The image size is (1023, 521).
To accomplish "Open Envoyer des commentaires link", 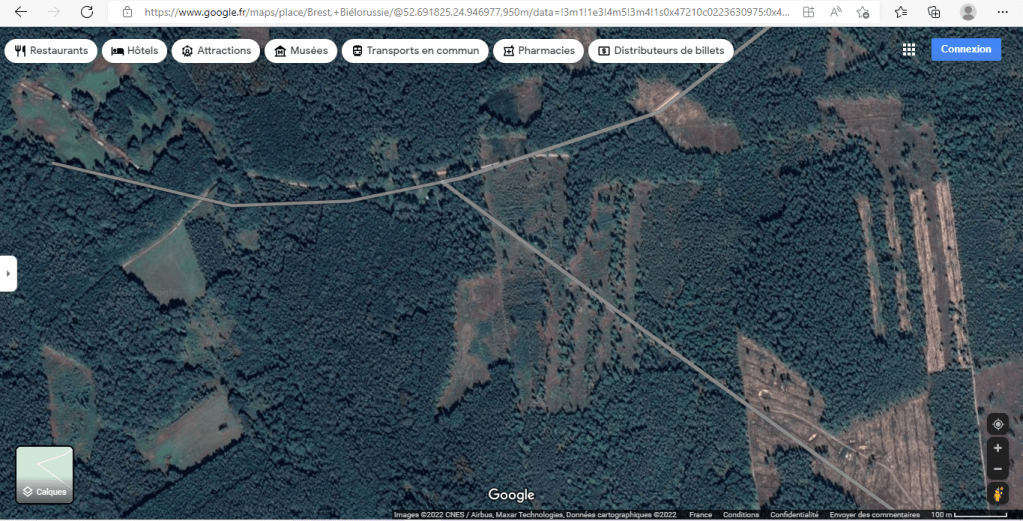I will tap(874, 515).
